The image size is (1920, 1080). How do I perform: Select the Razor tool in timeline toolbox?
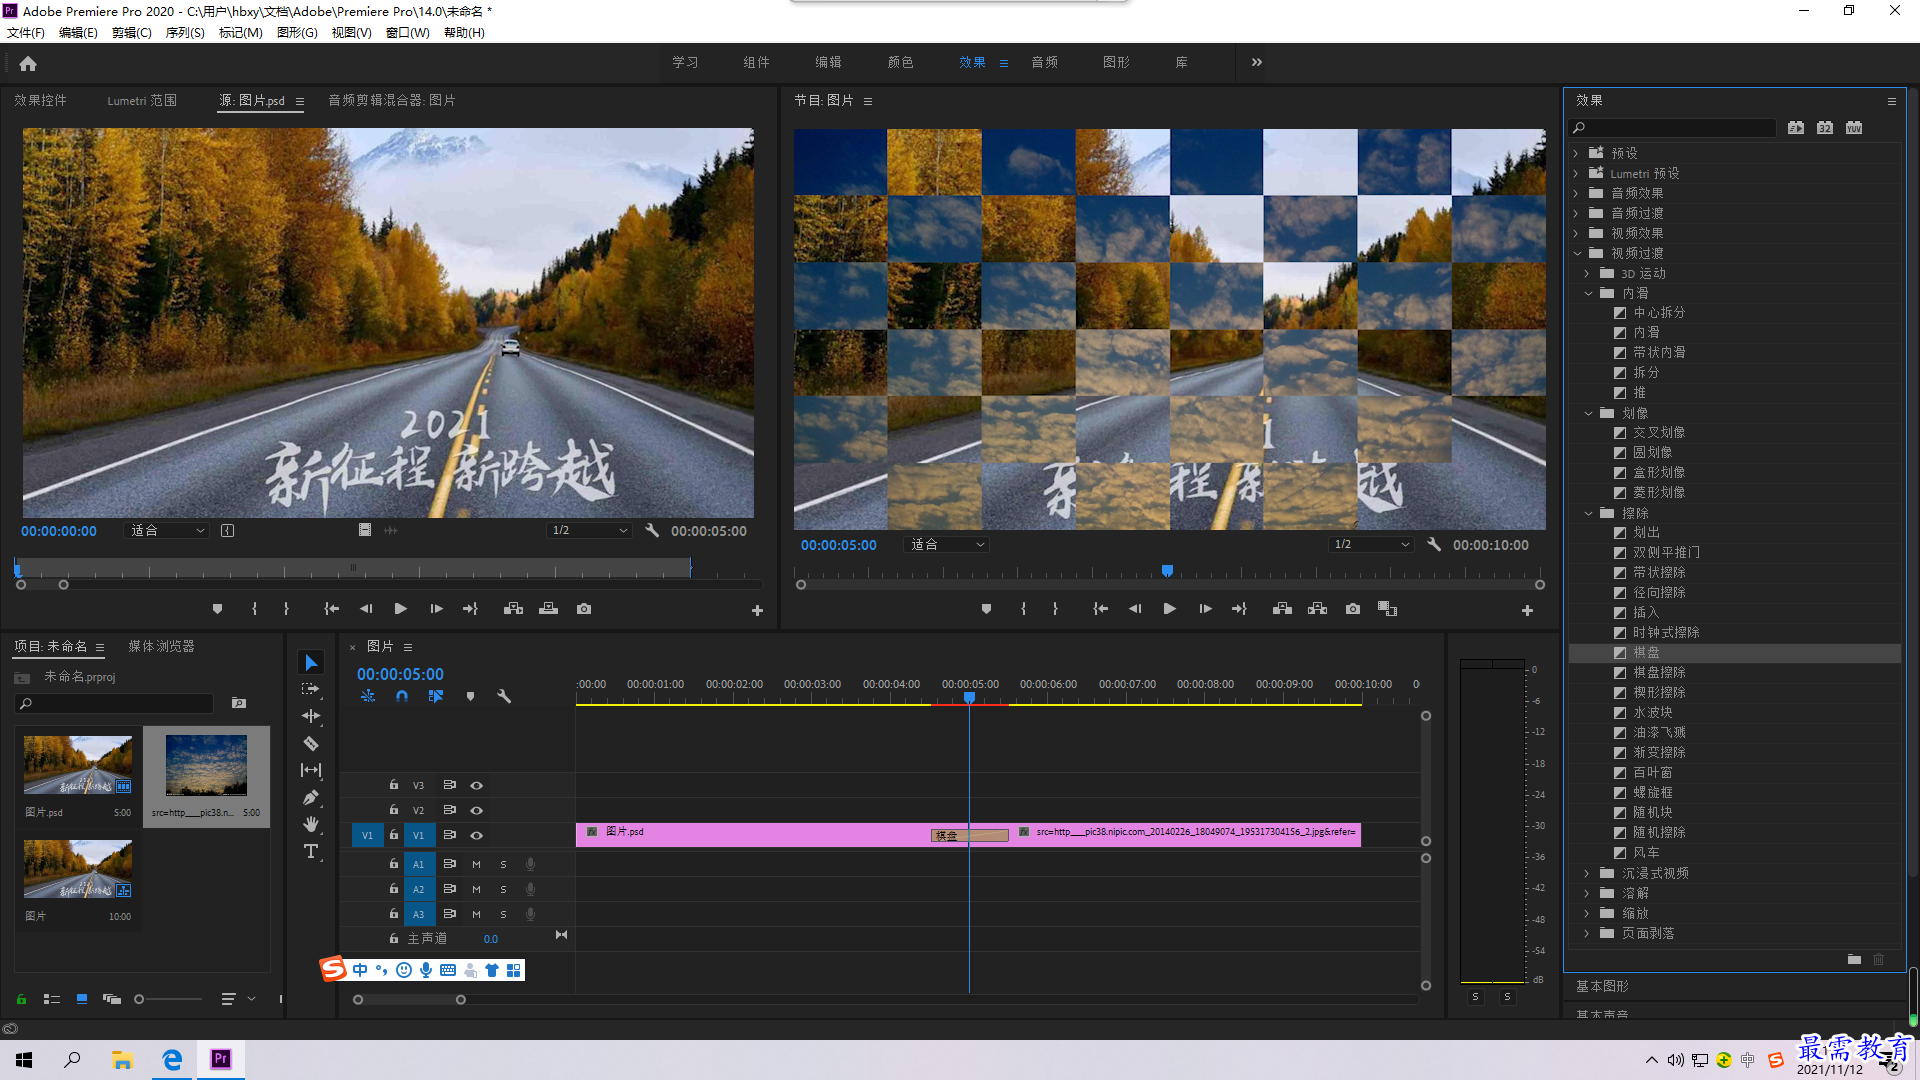coord(311,743)
